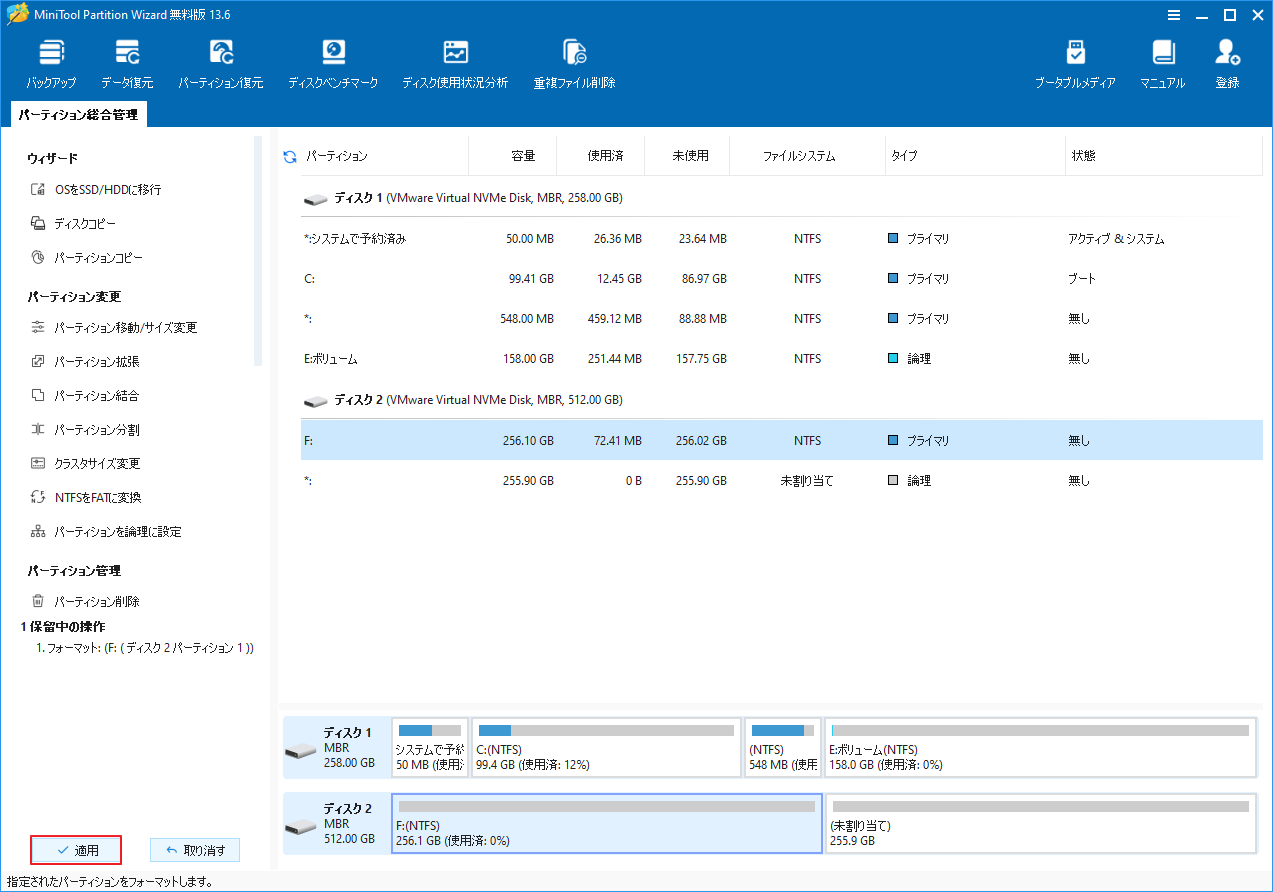Viewport: 1273px width, 892px height.
Task: Click the C: row プライマリ color square
Action: [893, 279]
